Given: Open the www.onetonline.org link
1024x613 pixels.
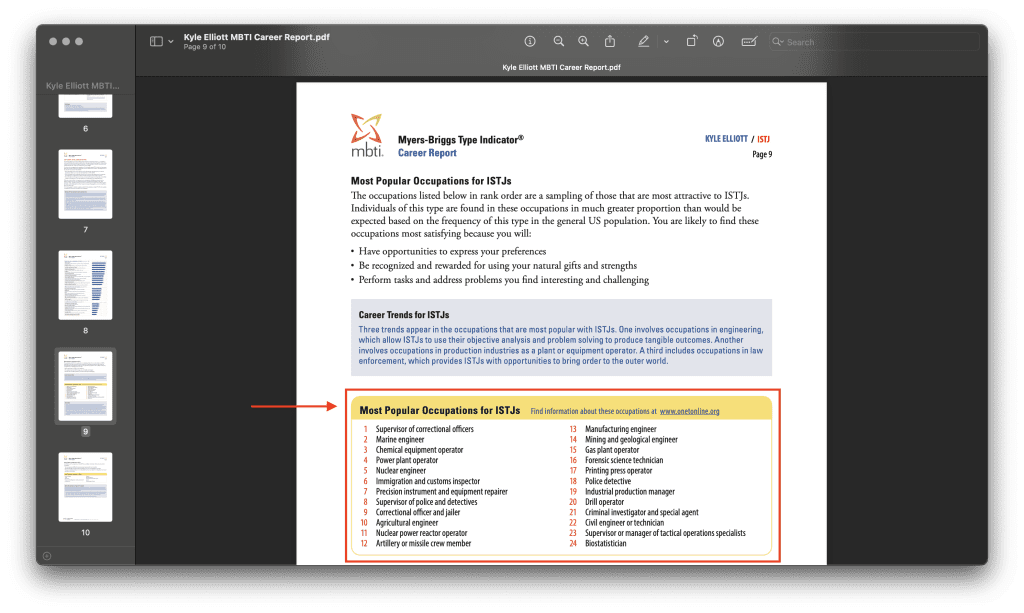Looking at the screenshot, I should pos(689,411).
